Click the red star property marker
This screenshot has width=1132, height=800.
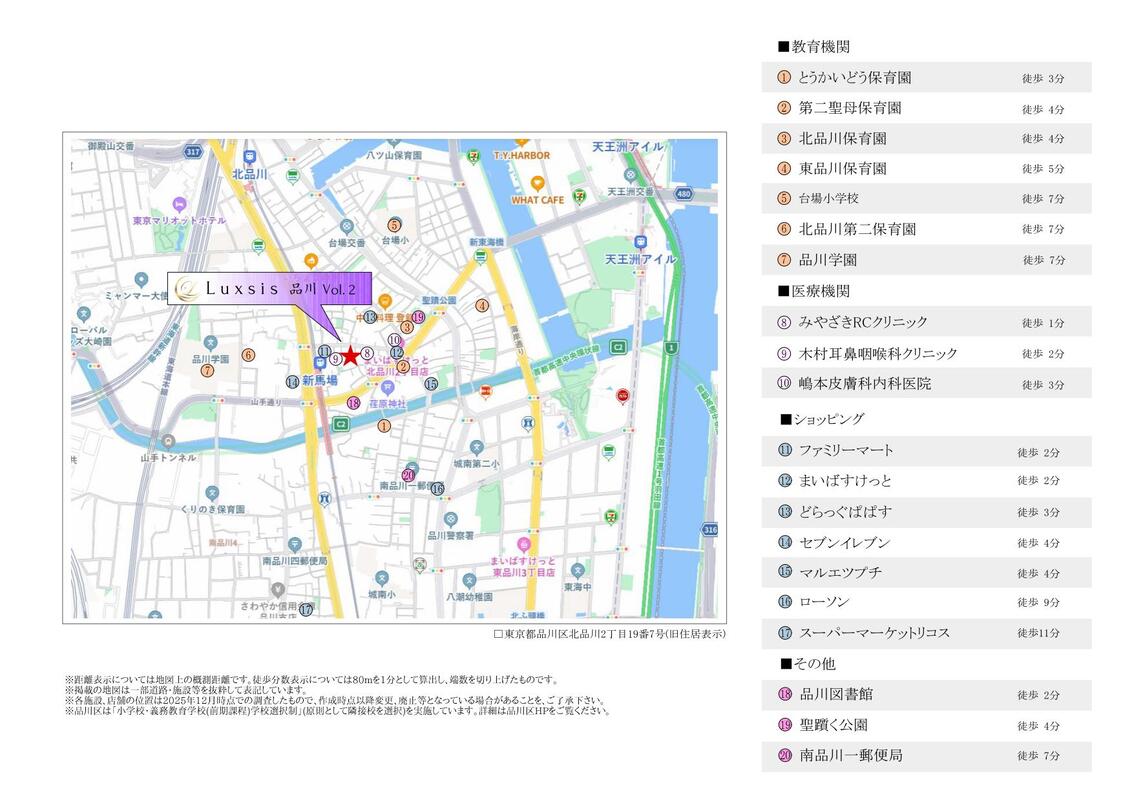(351, 355)
